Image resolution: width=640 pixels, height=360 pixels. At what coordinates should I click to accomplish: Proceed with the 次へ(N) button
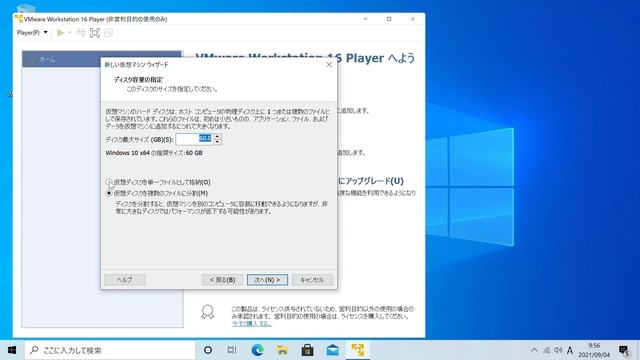(267, 280)
